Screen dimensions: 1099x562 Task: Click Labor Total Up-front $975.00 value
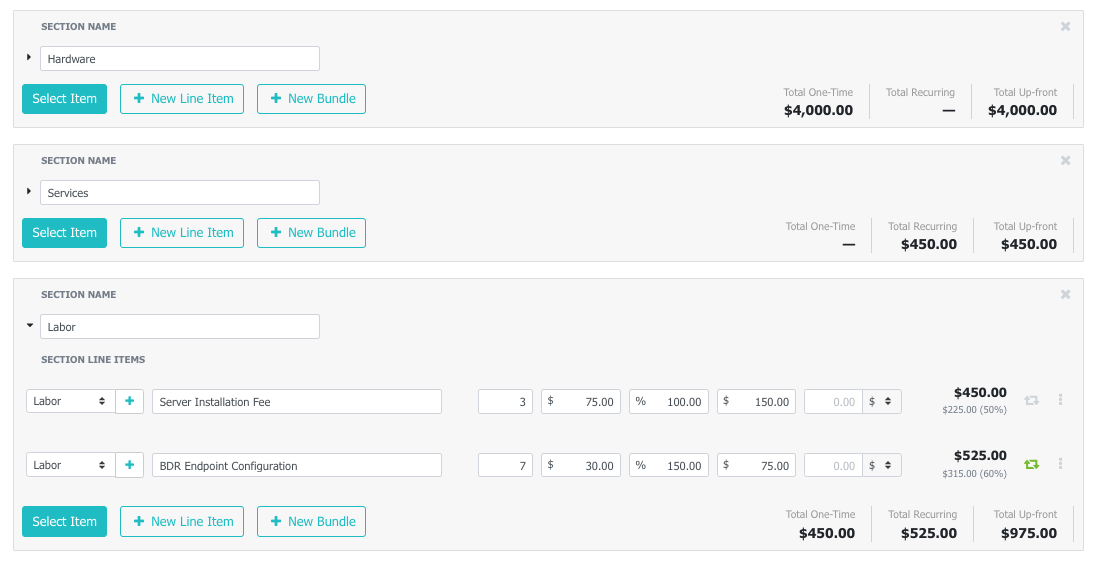point(1028,533)
